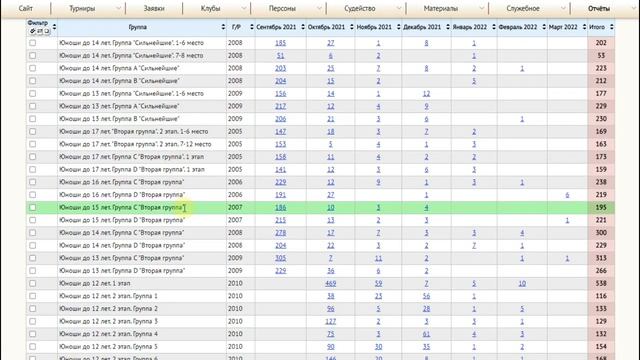640x360 pixels.
Task: Open the 56 link for 2 этап Группа 1
Action: (x=426, y=296)
